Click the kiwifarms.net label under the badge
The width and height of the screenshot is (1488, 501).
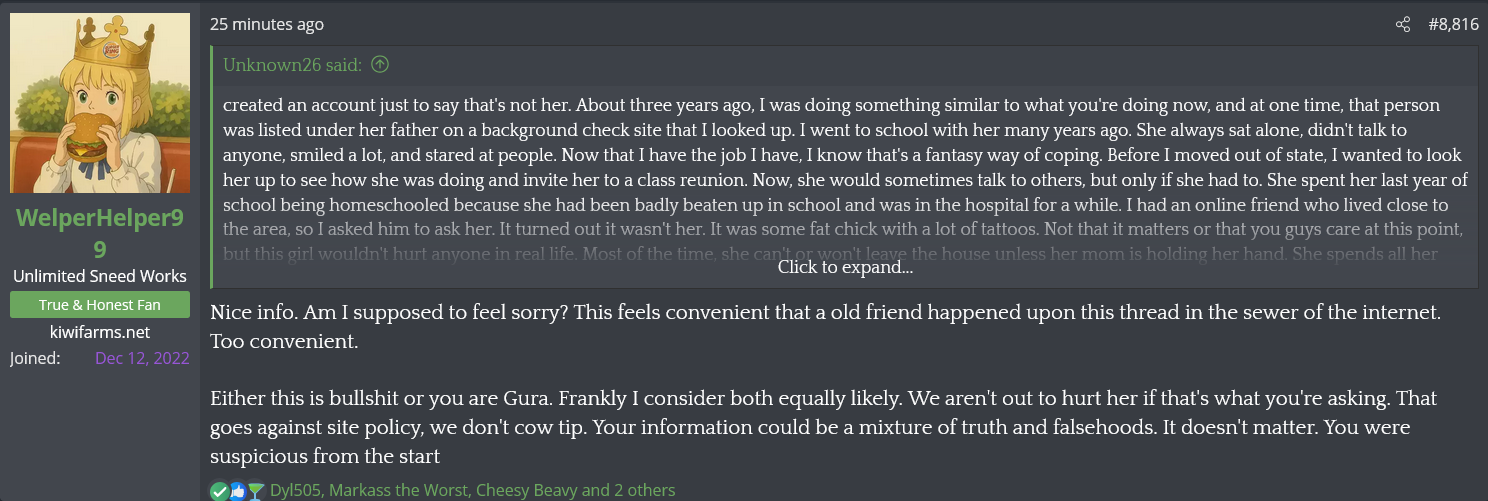[x=100, y=332]
